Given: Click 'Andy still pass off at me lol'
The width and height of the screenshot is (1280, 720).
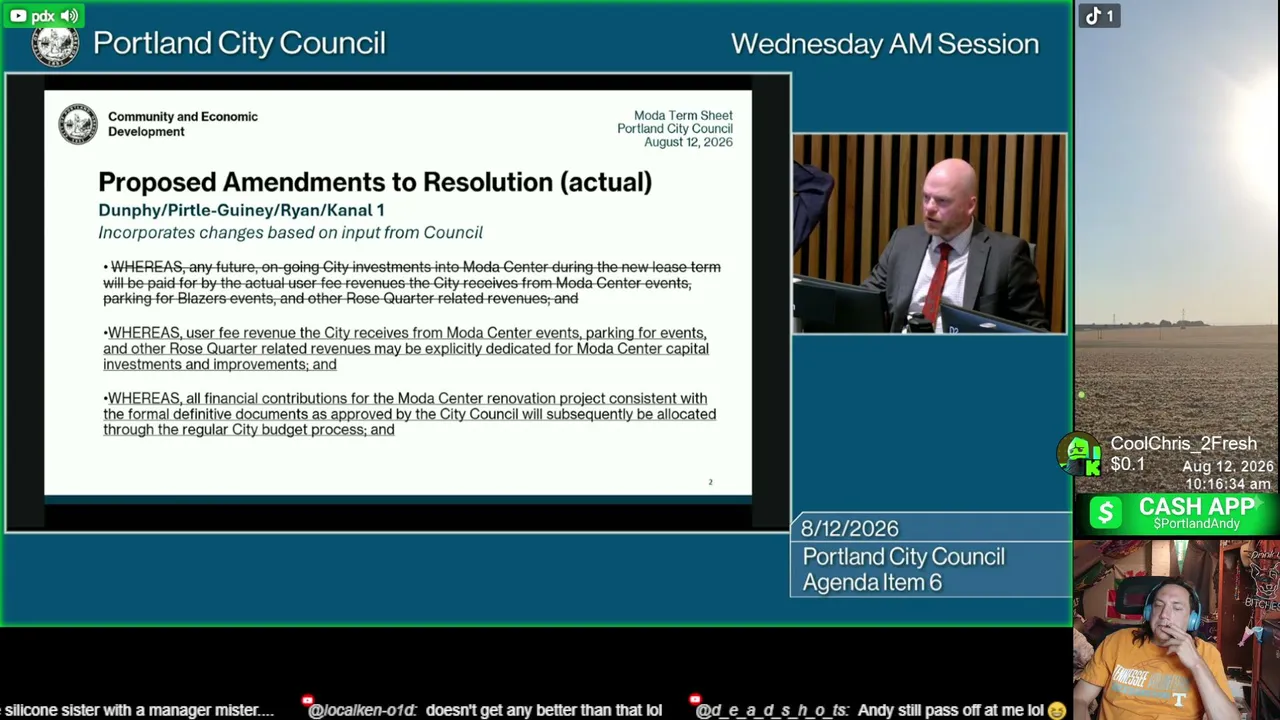Looking at the screenshot, I should click(x=951, y=711).
